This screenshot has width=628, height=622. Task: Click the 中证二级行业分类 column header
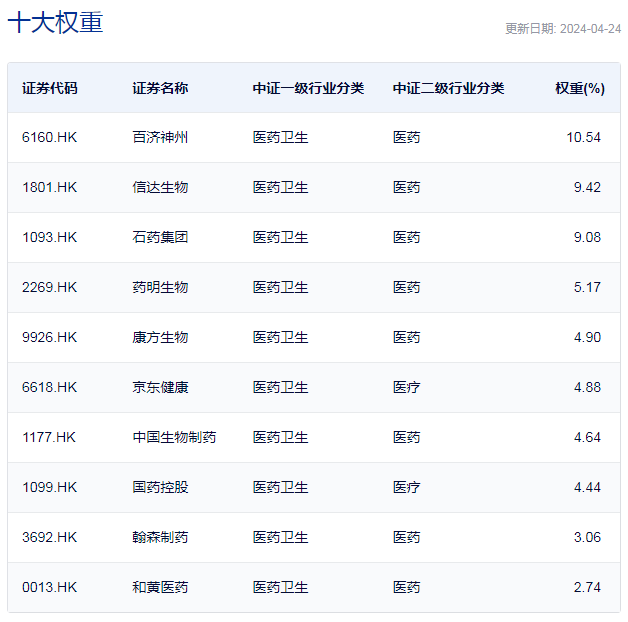pyautogui.click(x=448, y=88)
